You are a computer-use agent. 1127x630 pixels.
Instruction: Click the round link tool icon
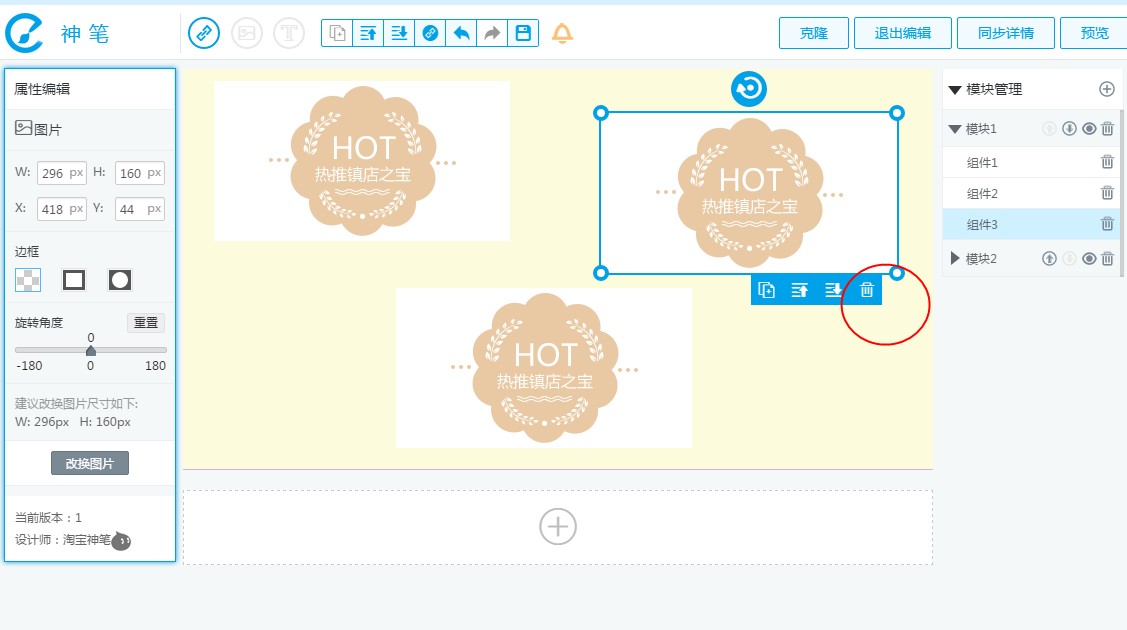(x=204, y=33)
